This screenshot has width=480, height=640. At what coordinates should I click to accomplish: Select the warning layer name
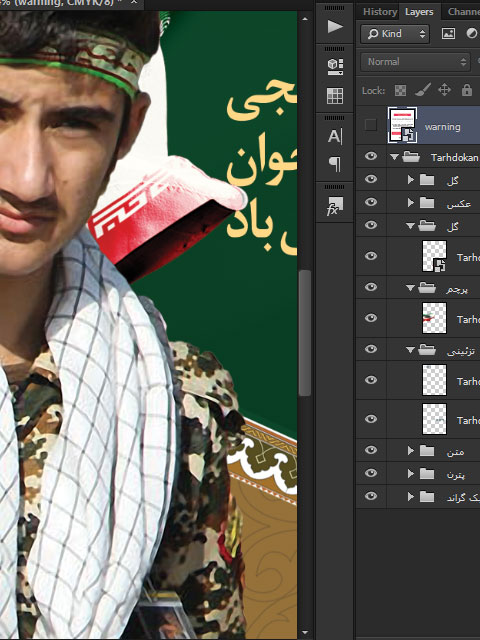click(442, 127)
